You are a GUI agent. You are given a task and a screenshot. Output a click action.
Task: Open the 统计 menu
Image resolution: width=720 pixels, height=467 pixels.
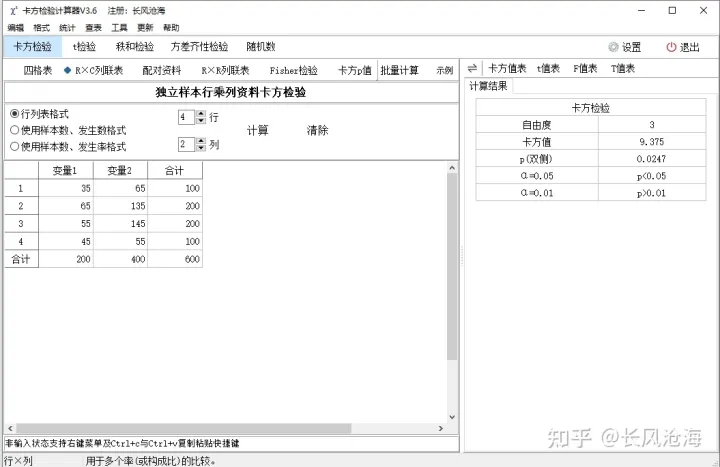click(x=67, y=28)
